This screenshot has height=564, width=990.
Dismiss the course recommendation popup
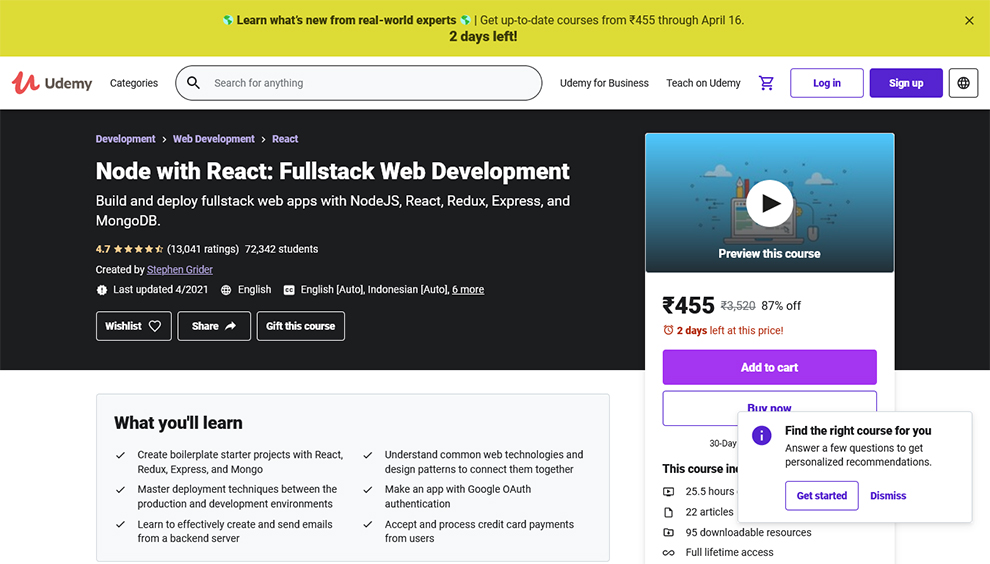coord(888,496)
